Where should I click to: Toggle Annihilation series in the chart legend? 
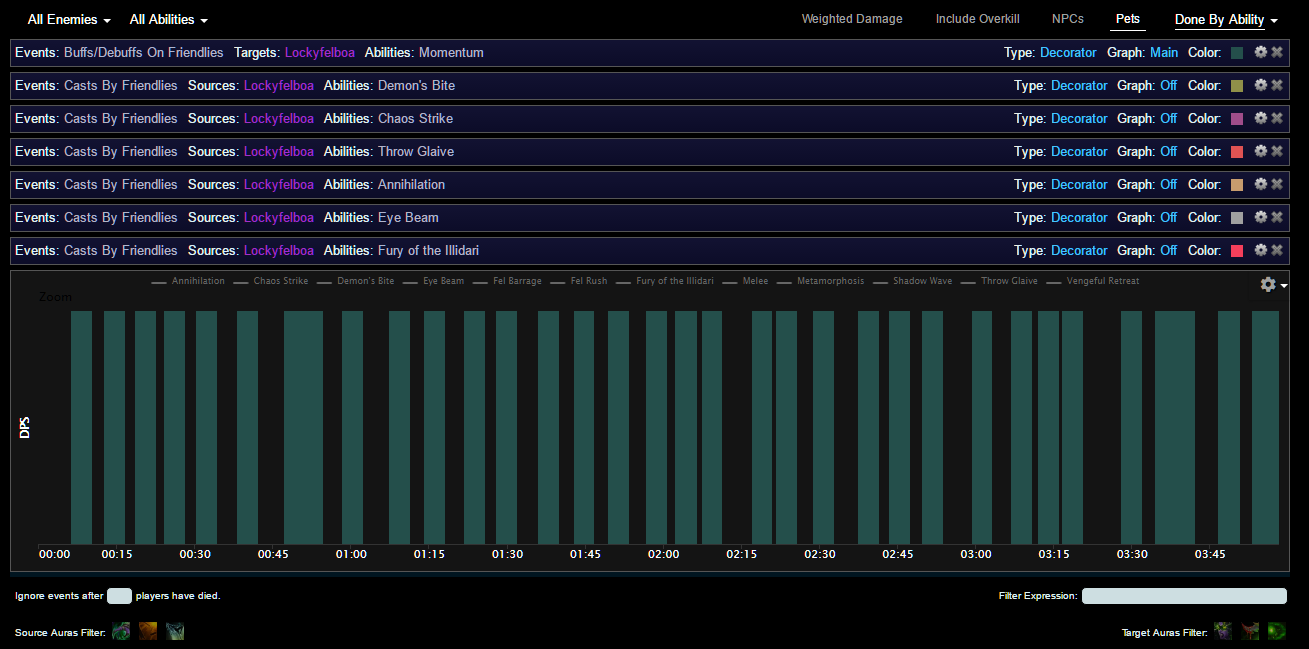(188, 281)
